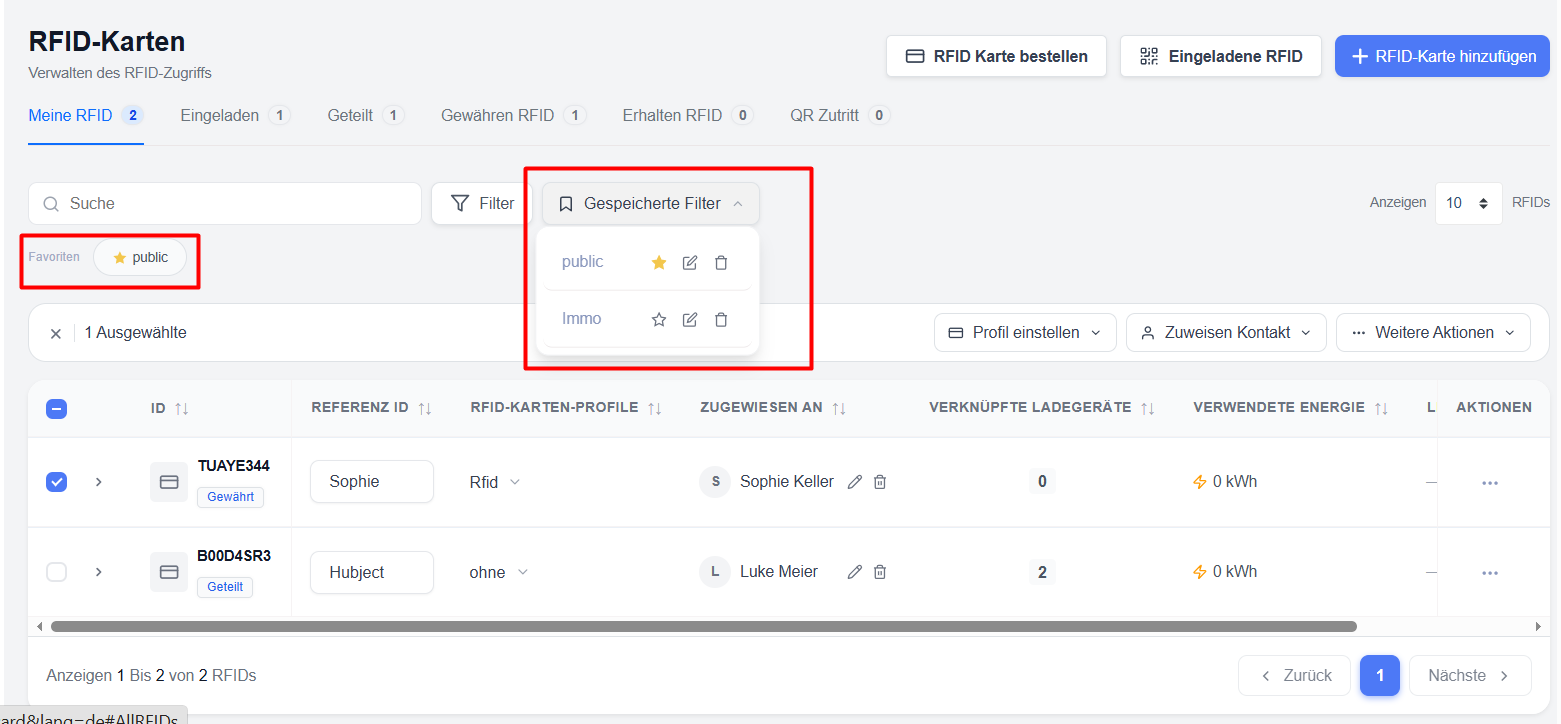Sort by RFID-Karten-Profile column arrows
Viewport: 1561px width, 724px height.
tap(655, 408)
